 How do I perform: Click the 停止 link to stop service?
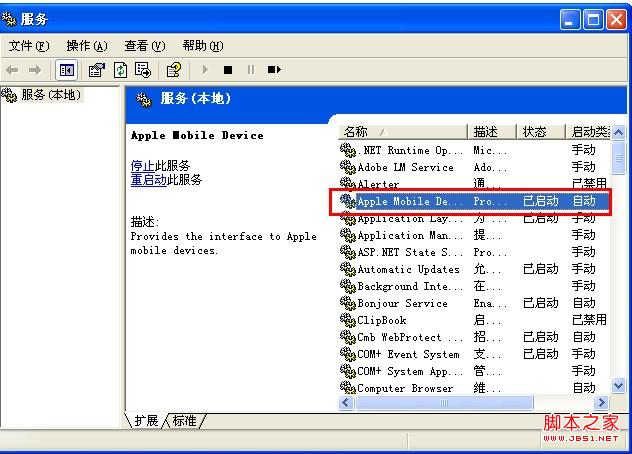143,166
